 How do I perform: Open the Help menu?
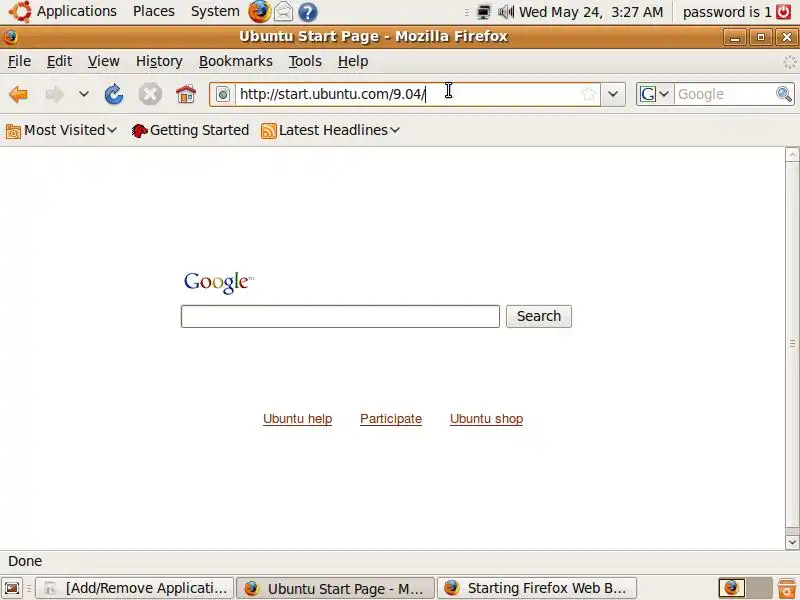click(353, 61)
